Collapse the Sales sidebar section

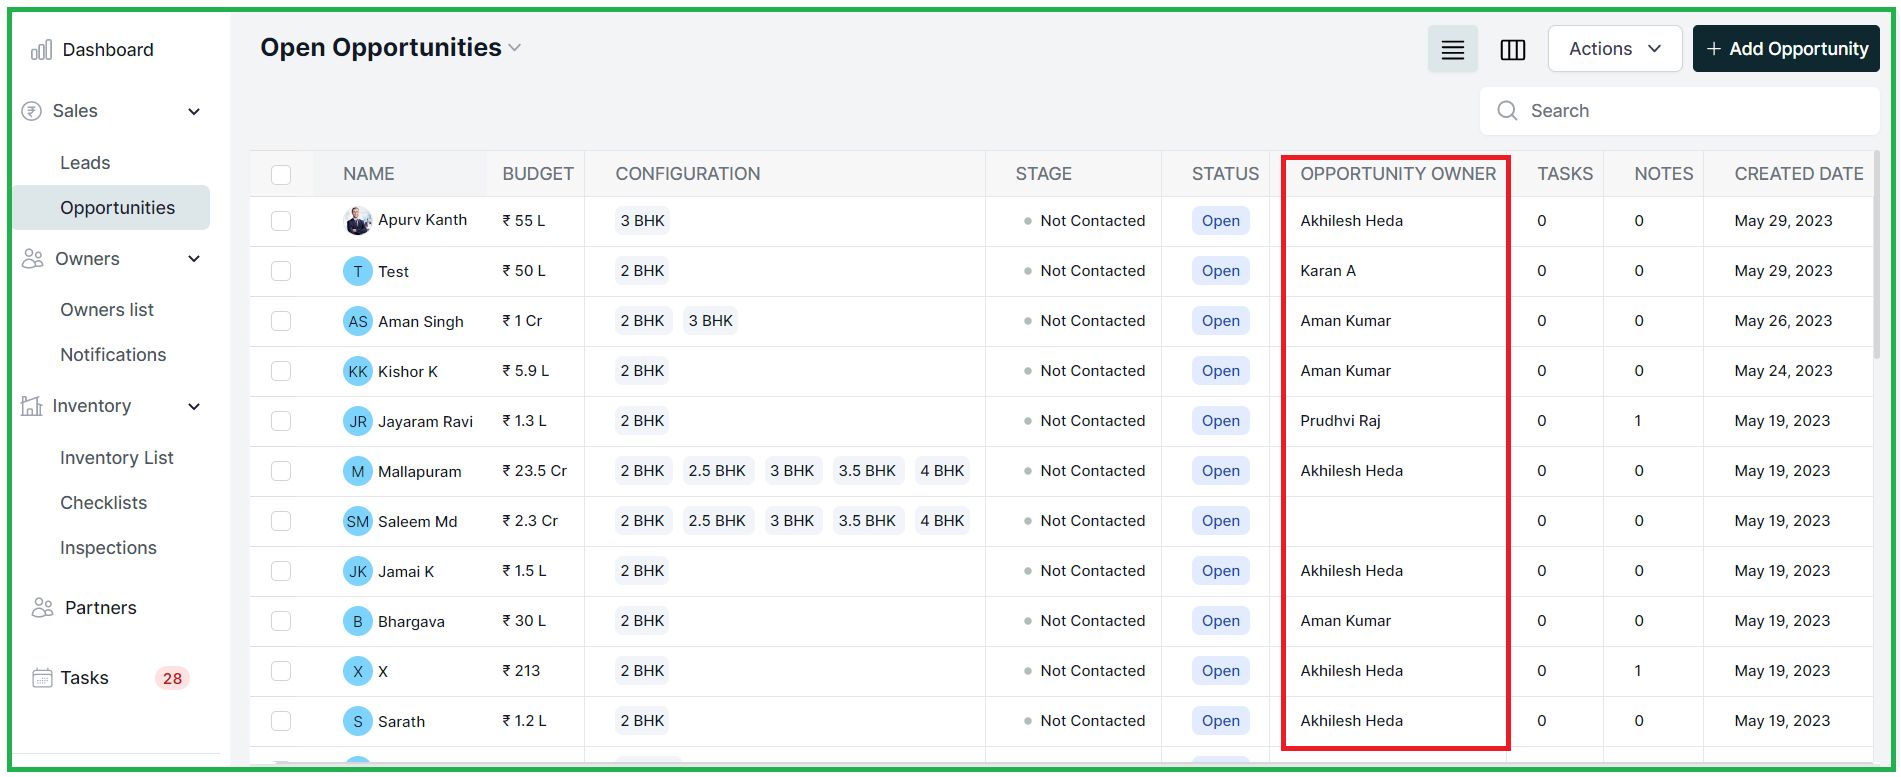[x=194, y=112]
